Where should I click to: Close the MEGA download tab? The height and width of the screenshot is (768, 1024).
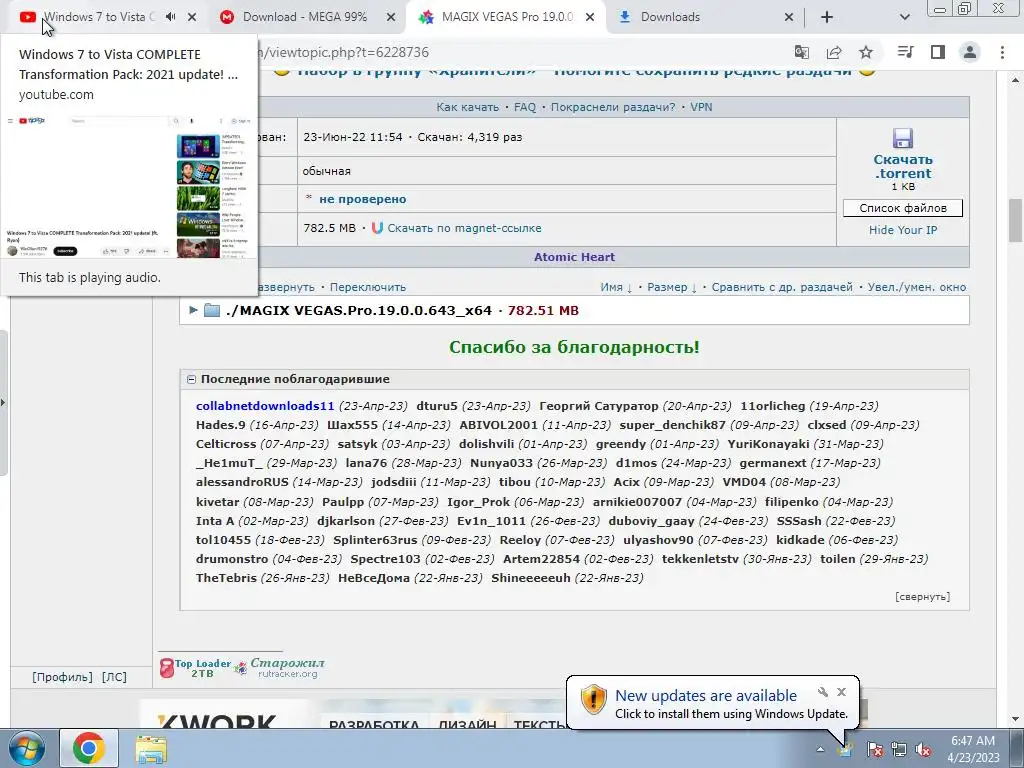[391, 17]
